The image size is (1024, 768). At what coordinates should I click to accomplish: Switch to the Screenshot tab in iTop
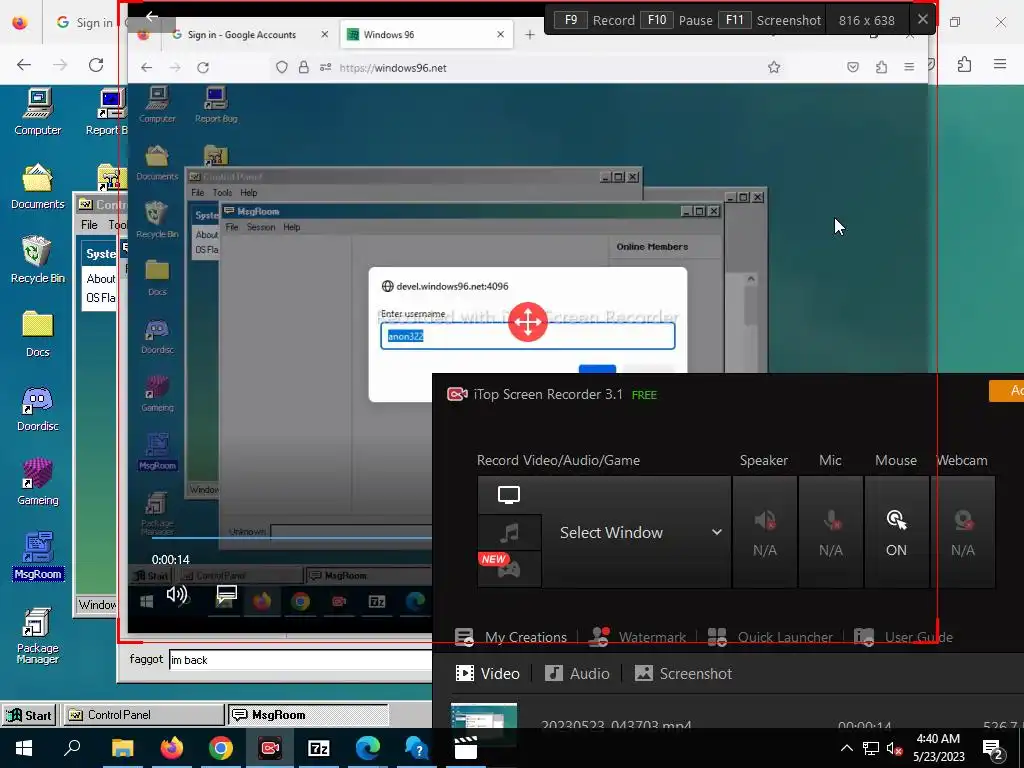[683, 673]
